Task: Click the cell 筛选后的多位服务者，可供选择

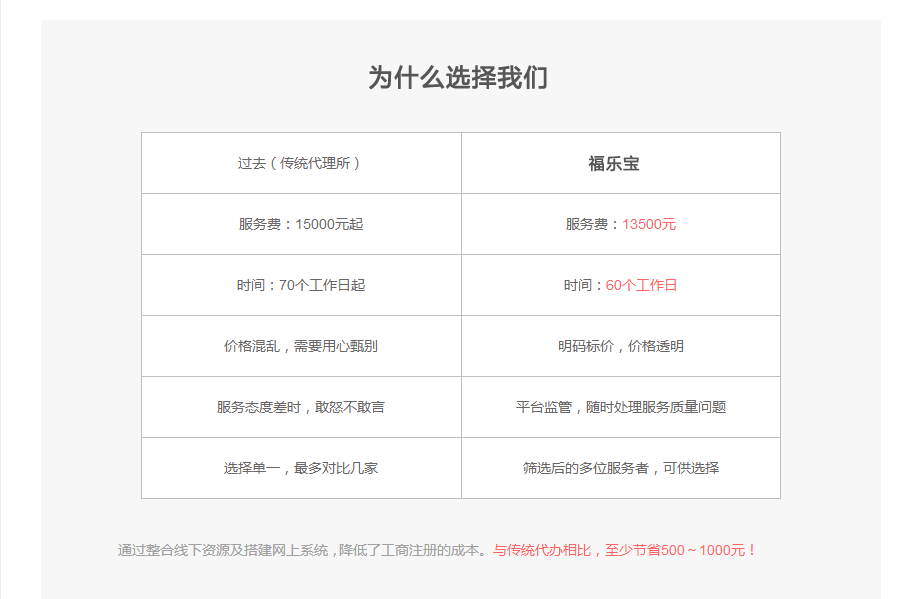Action: coord(621,468)
